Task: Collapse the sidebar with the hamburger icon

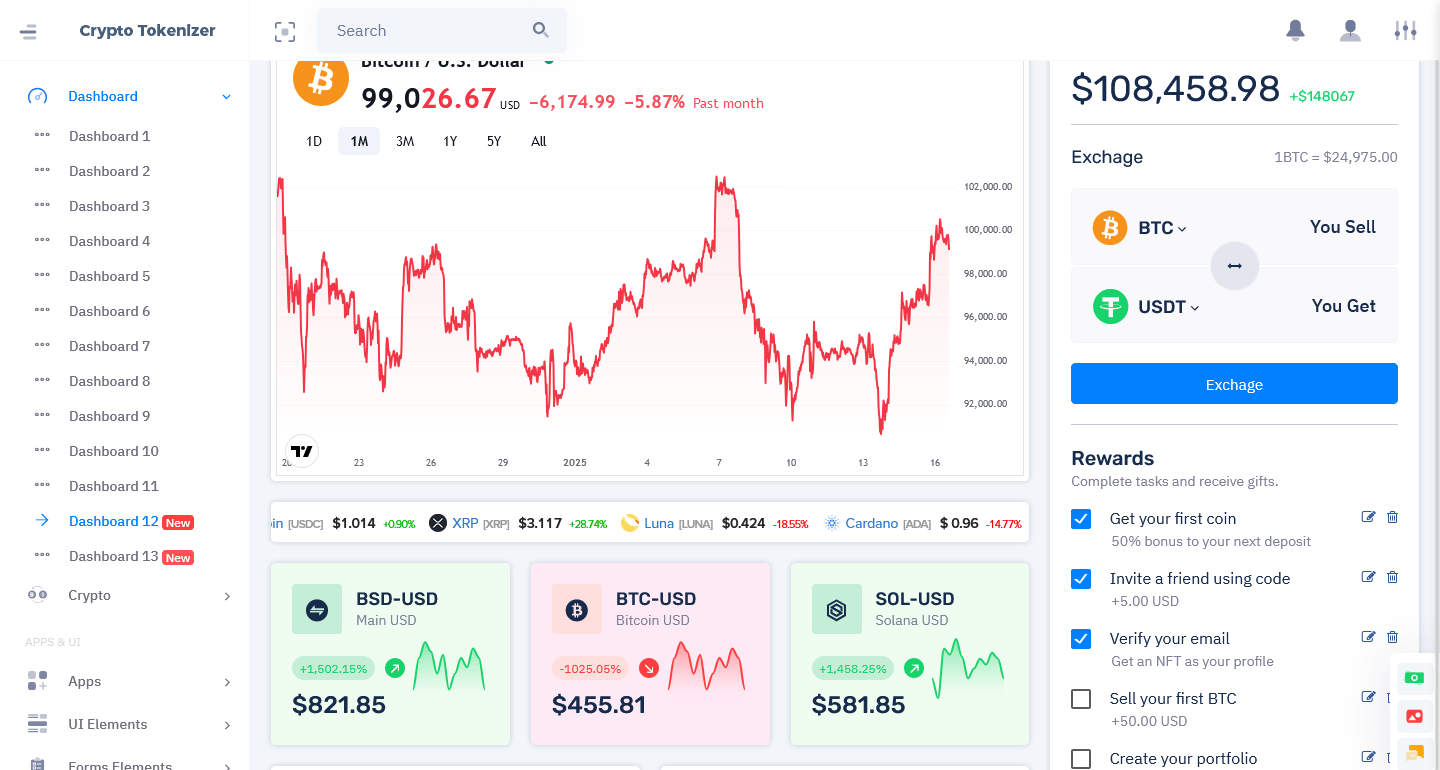Action: [28, 31]
